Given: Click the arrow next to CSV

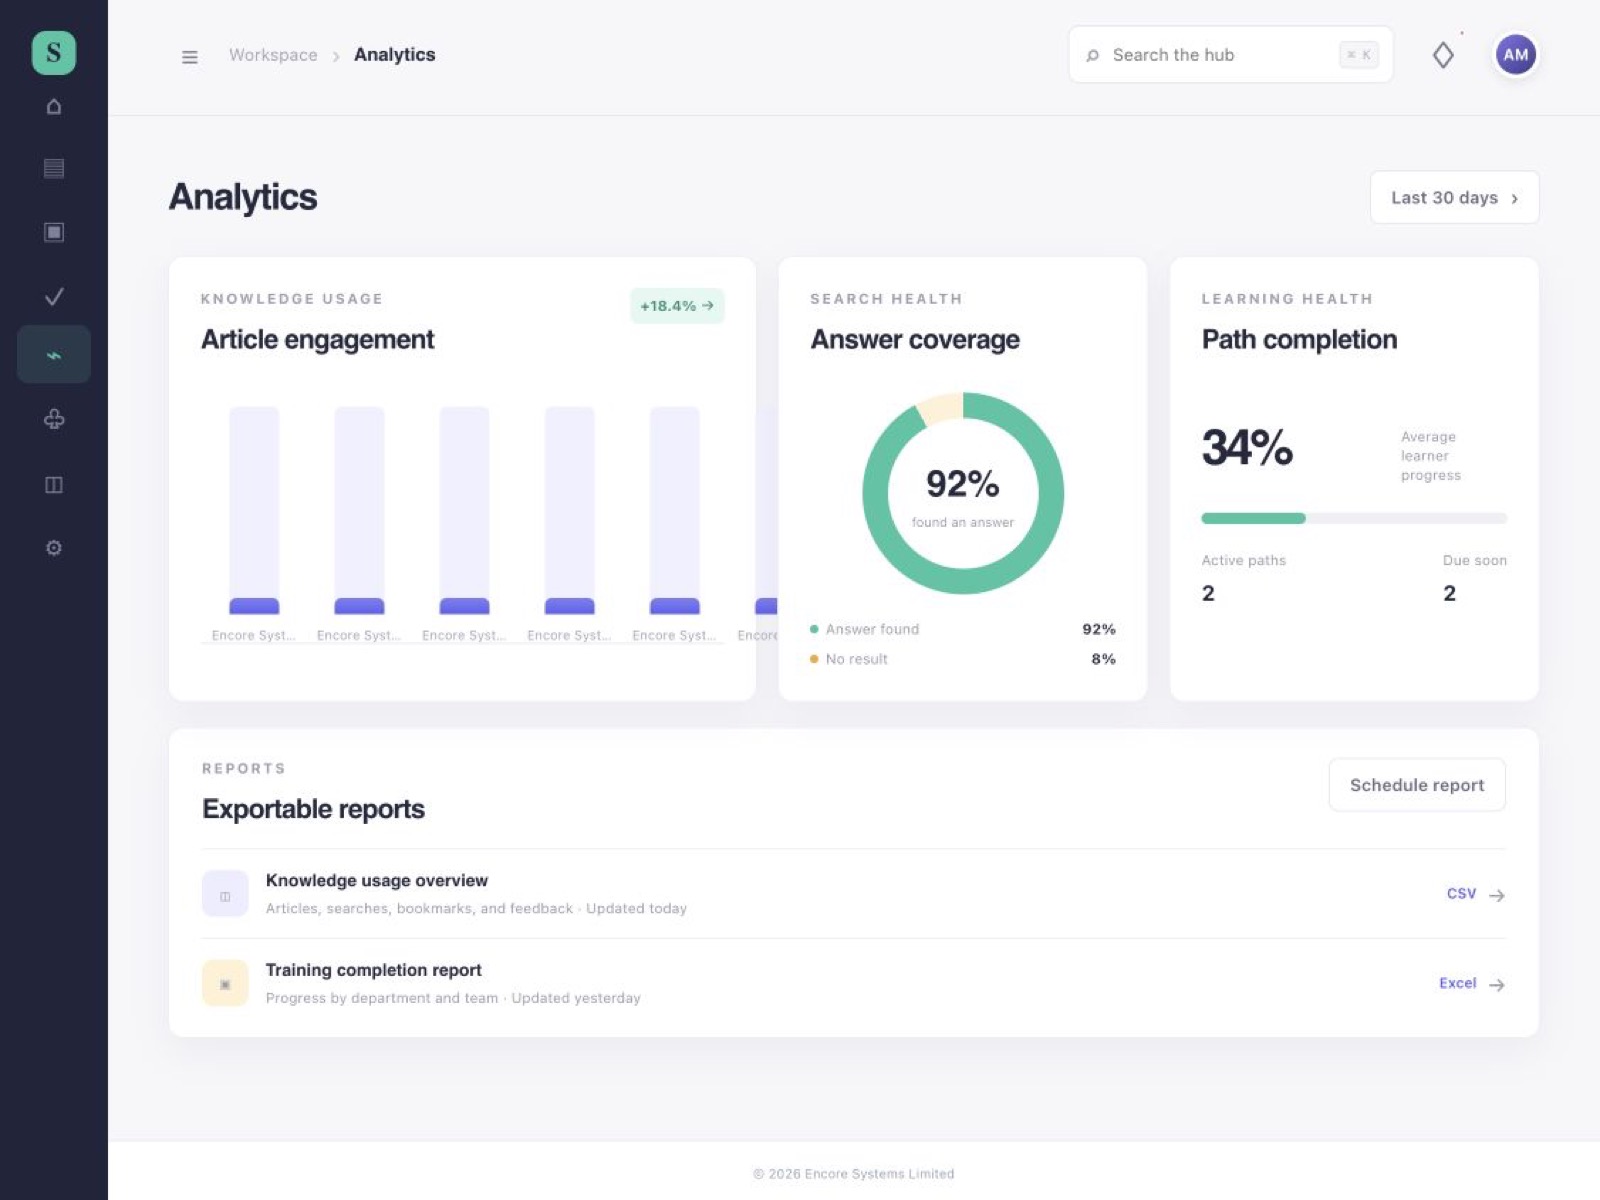Looking at the screenshot, I should 1497,895.
